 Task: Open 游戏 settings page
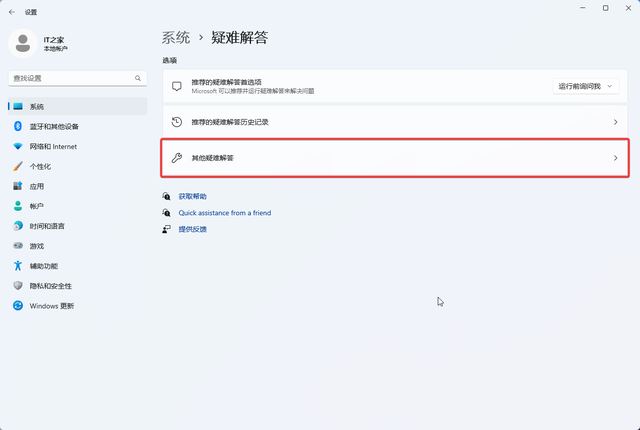click(78, 246)
